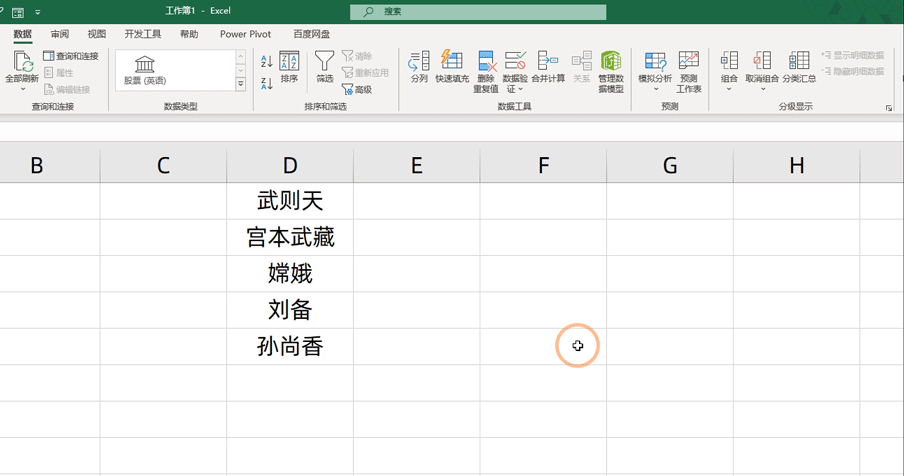The height and width of the screenshot is (476, 904).
Task: Open Data Validation
Action: tap(515, 61)
